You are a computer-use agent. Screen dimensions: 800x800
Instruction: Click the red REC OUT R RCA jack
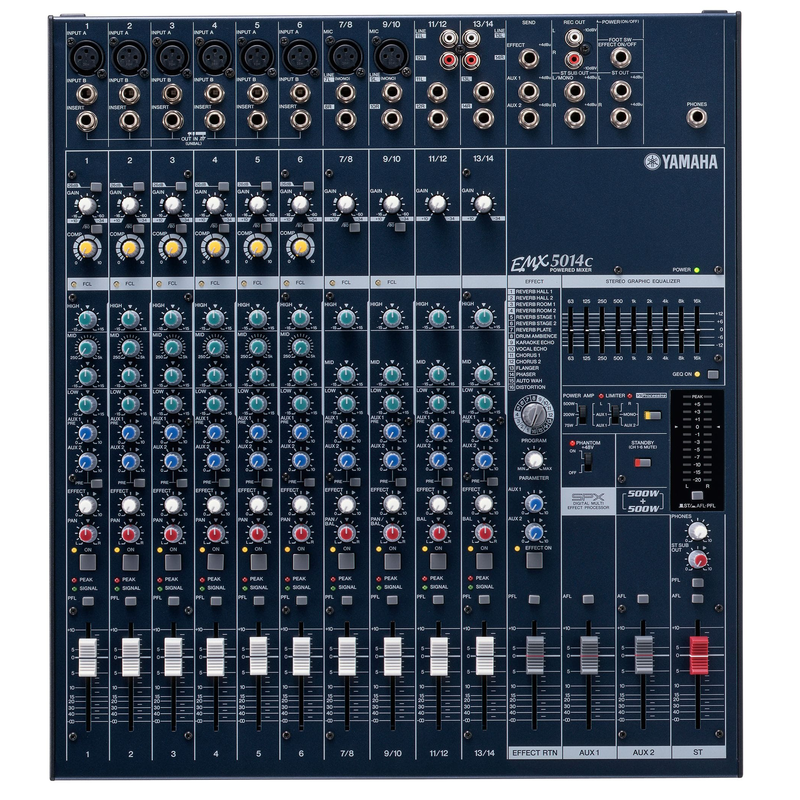click(574, 59)
